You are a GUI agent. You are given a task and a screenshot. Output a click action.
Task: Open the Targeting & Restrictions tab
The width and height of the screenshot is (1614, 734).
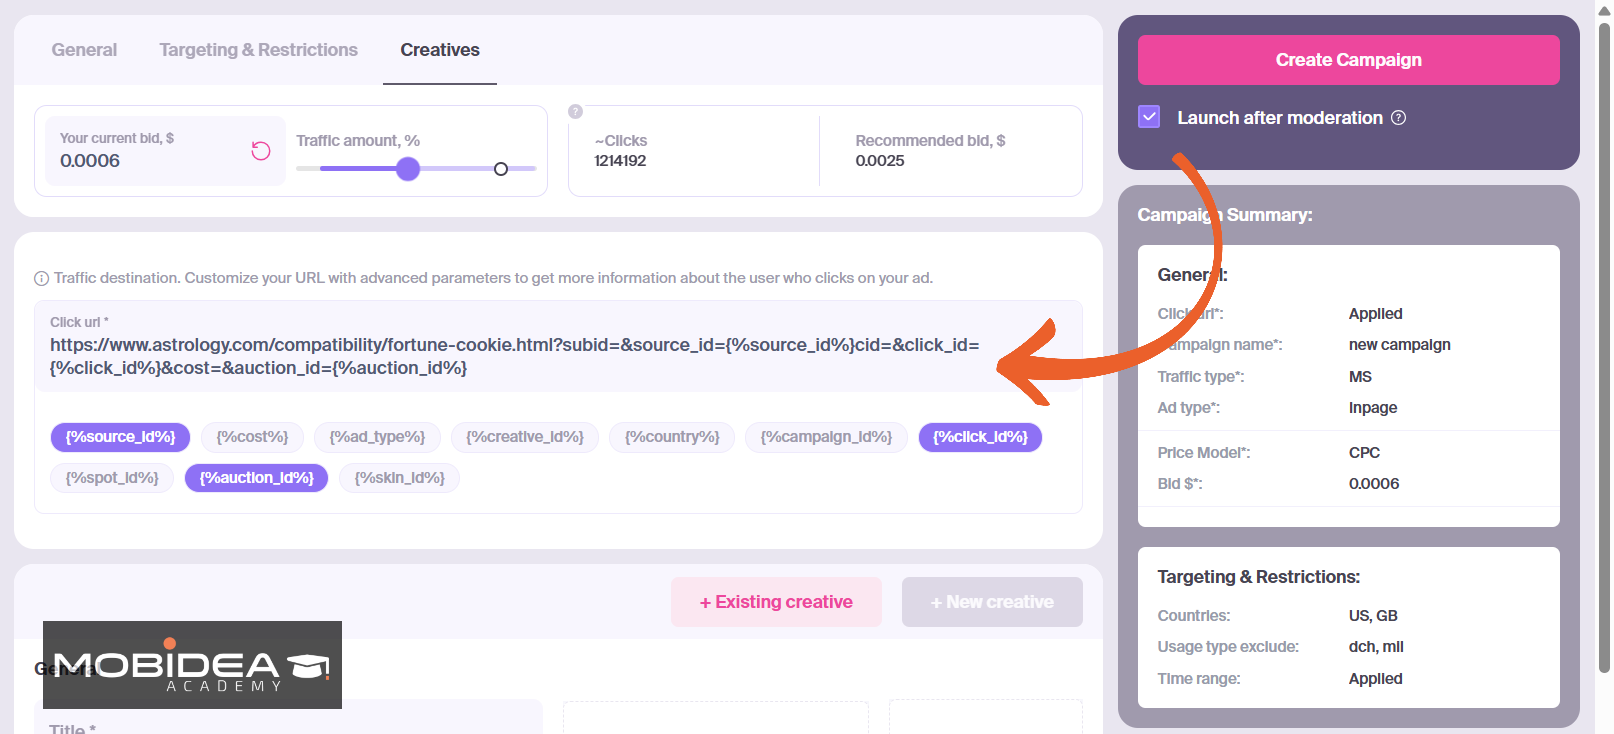pos(258,50)
